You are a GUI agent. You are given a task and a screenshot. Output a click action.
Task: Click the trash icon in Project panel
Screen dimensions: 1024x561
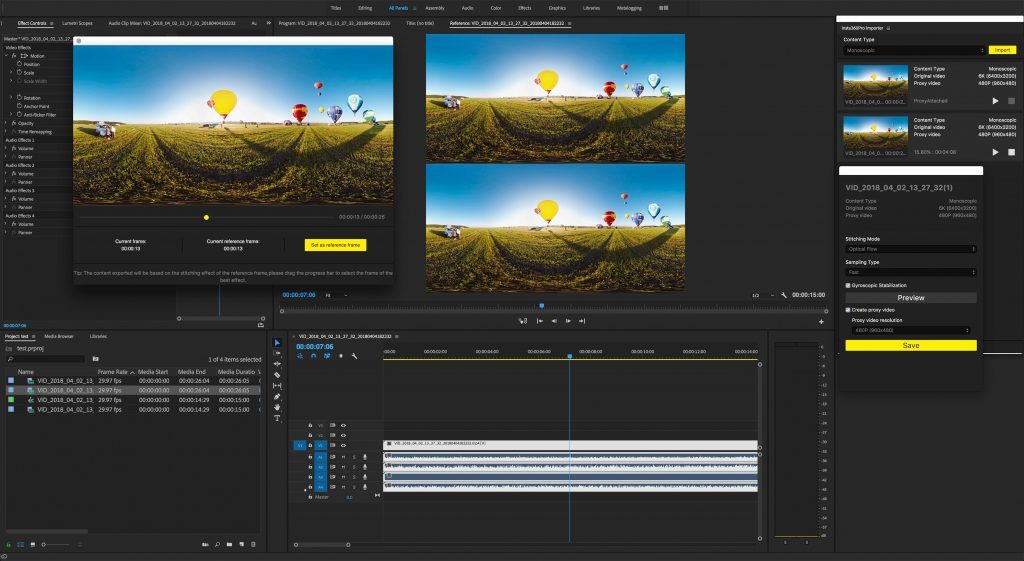[x=253, y=544]
